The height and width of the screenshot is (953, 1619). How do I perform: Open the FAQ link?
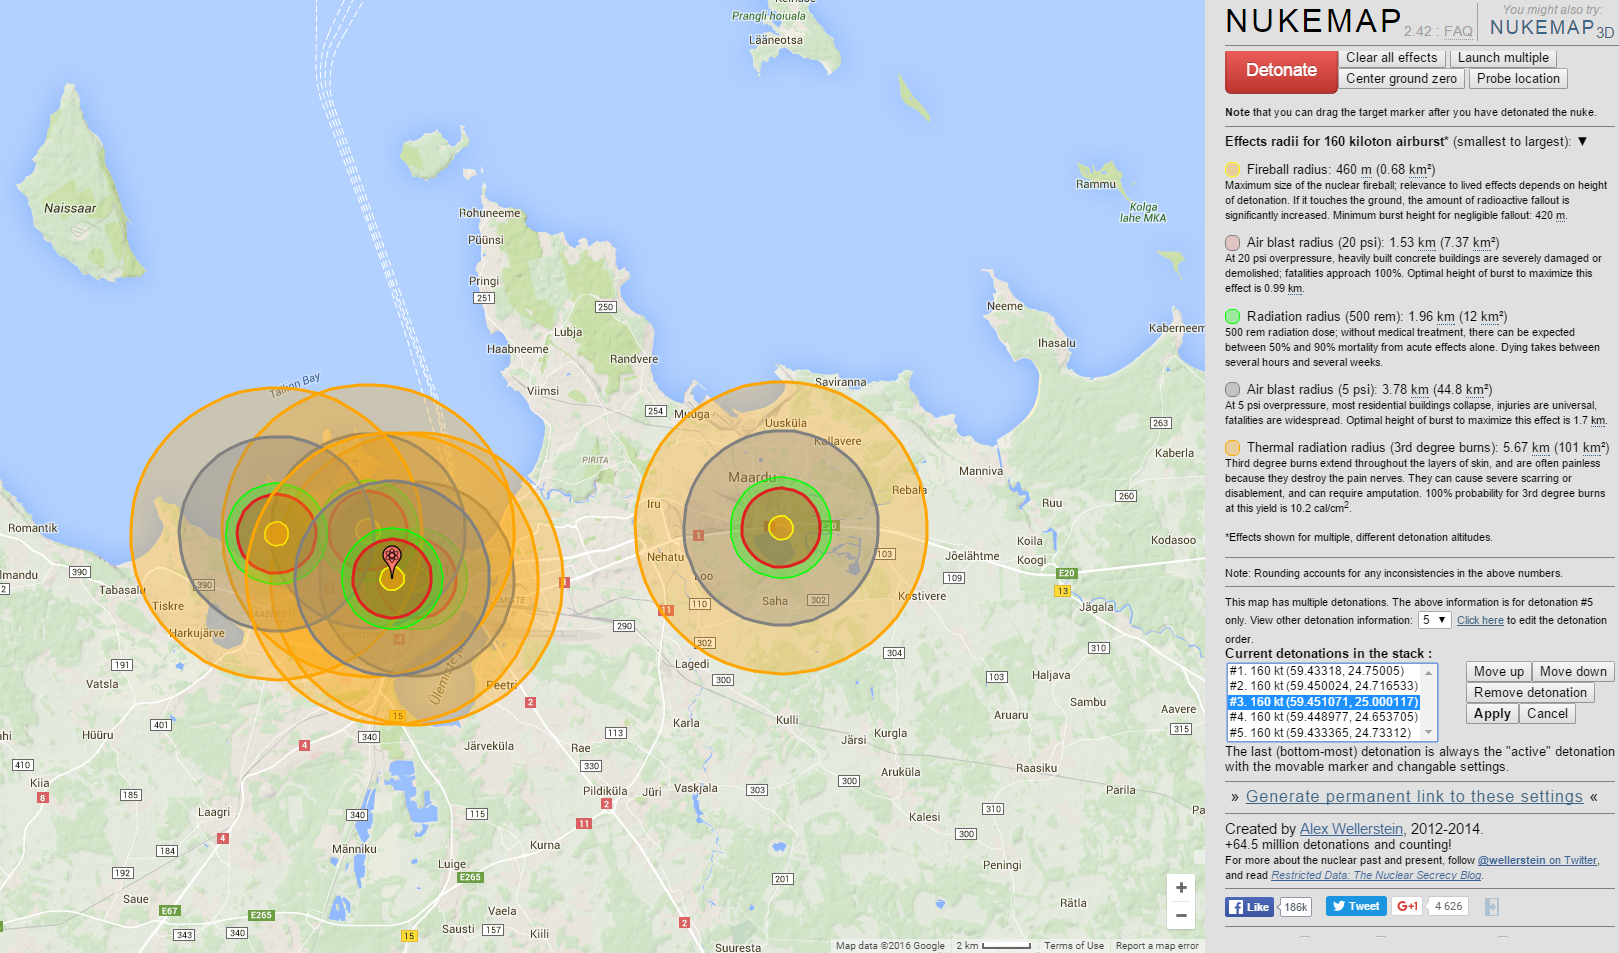pyautogui.click(x=1458, y=32)
